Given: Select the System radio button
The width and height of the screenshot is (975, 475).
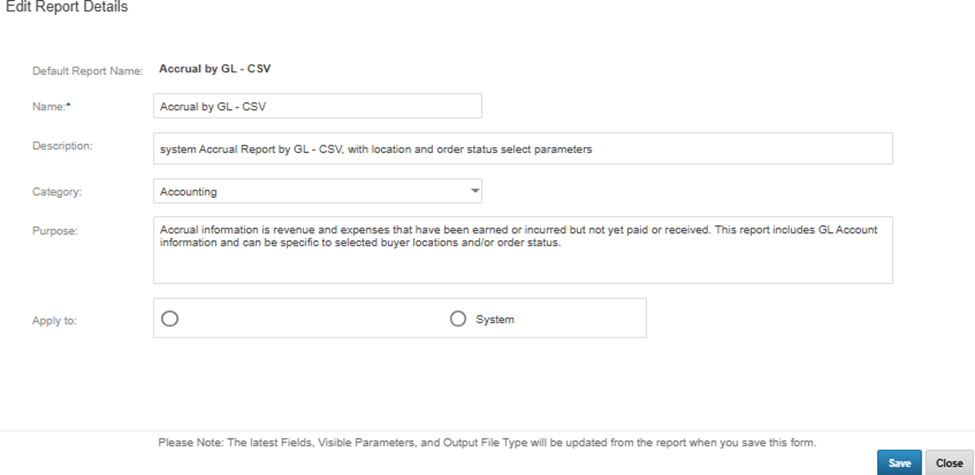Looking at the screenshot, I should [x=458, y=319].
